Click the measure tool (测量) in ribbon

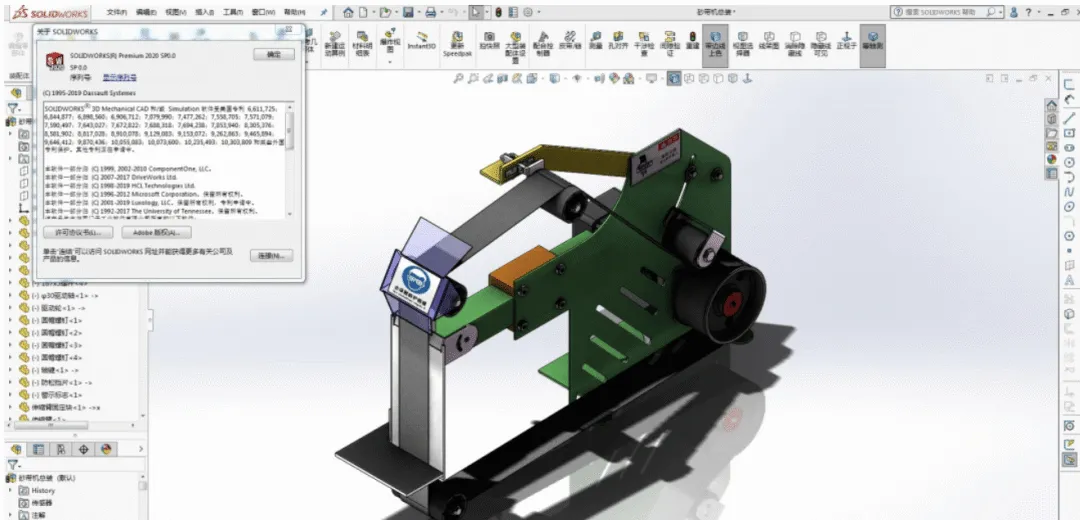click(596, 39)
